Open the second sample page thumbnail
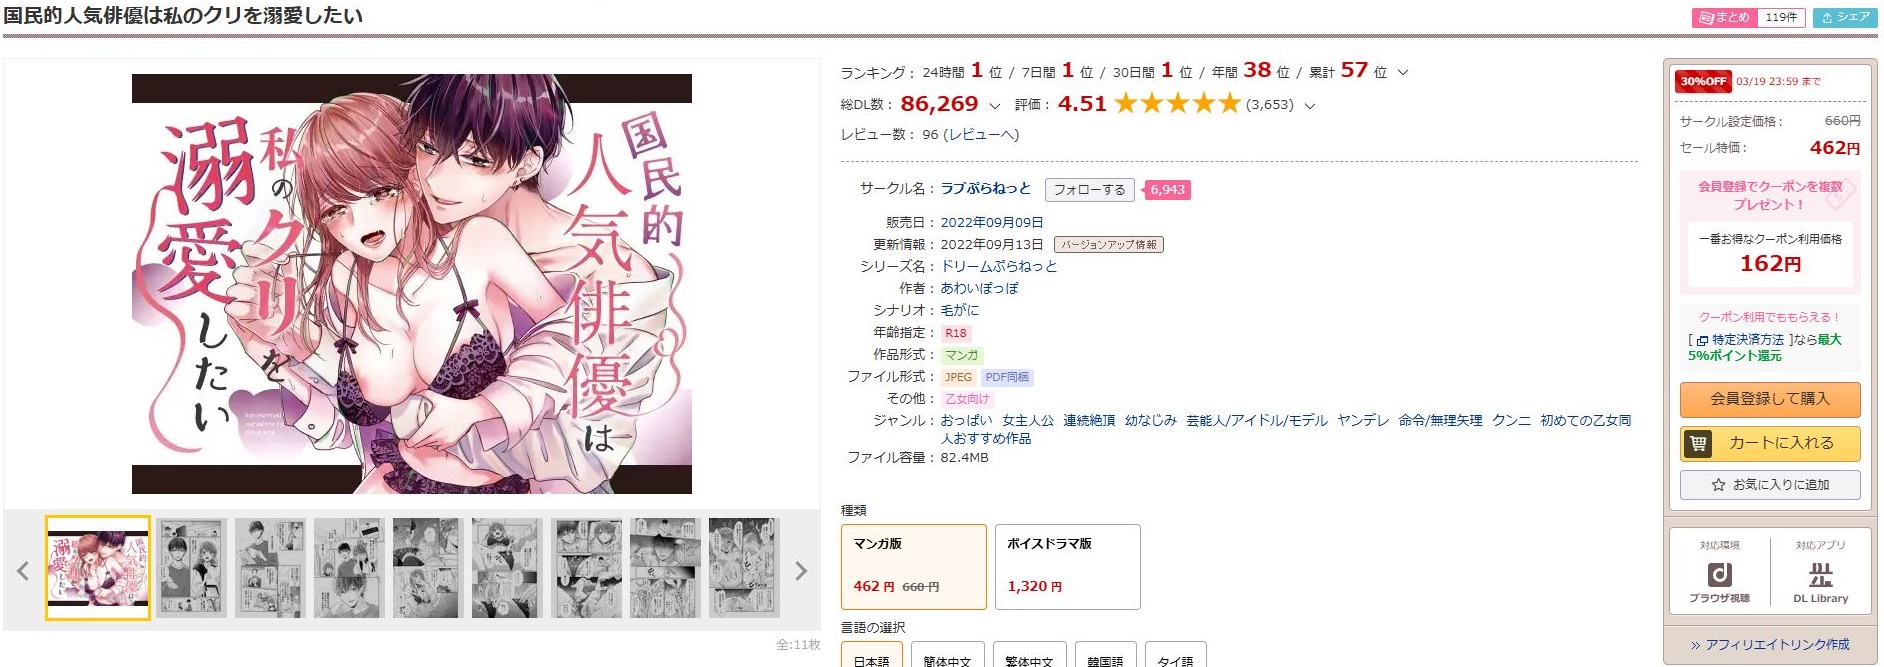This screenshot has height=667, width=1884. [191, 568]
